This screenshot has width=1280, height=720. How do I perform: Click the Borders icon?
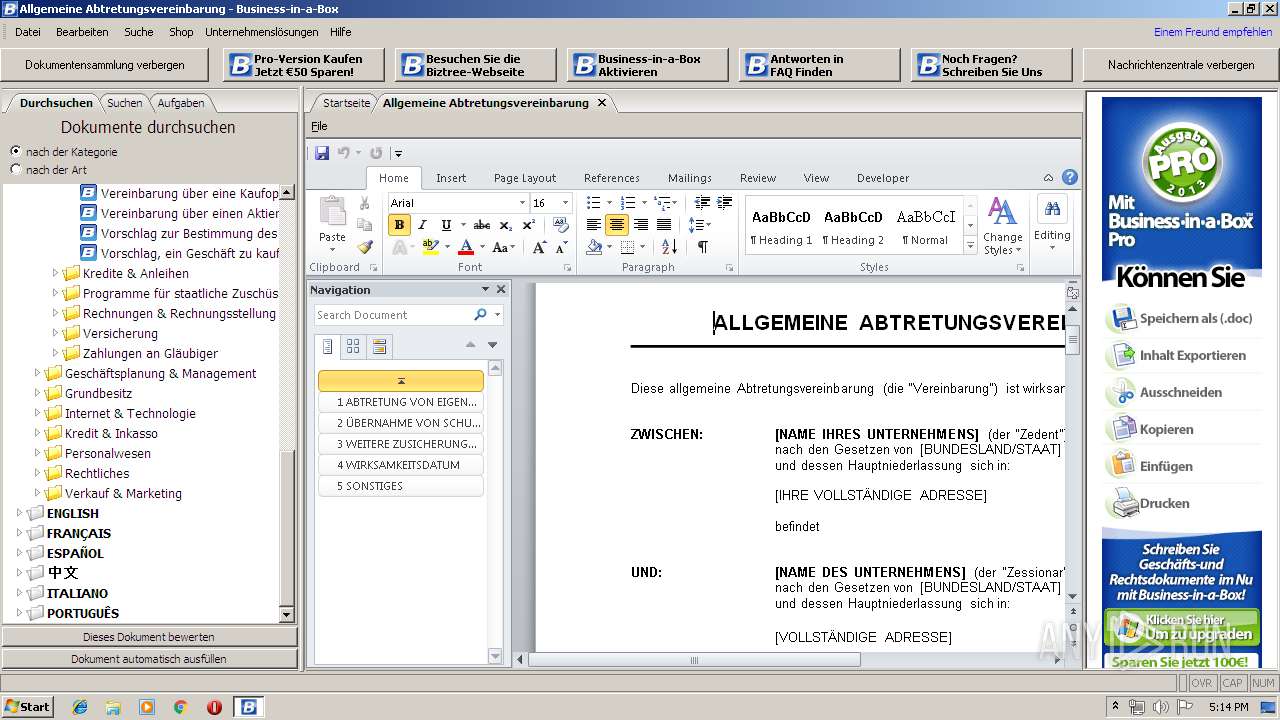pos(628,247)
